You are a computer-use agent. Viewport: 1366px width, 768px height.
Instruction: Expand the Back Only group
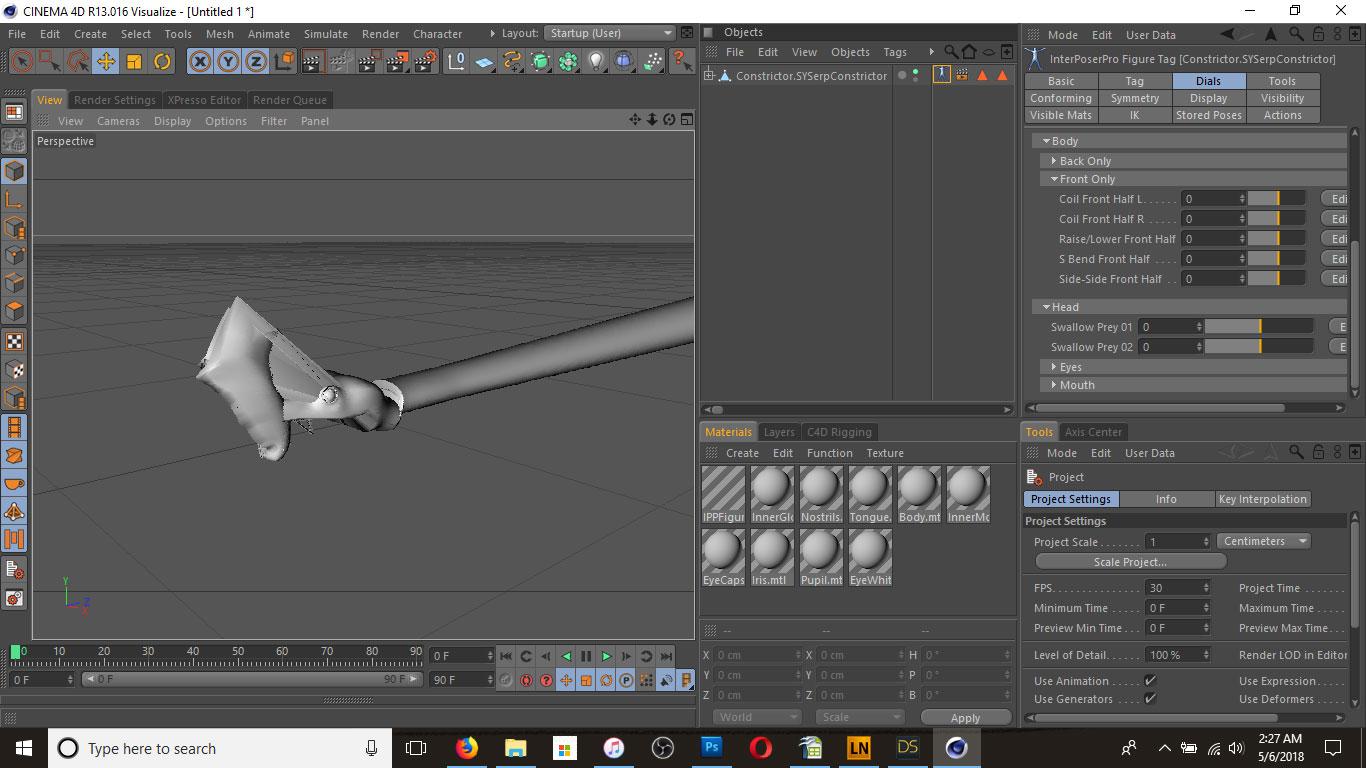(1054, 161)
